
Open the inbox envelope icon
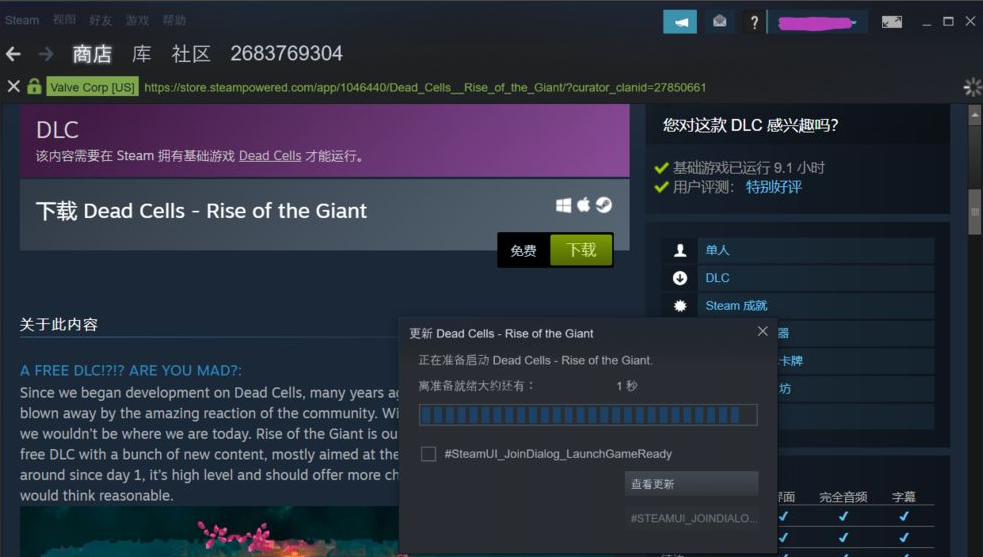point(720,22)
